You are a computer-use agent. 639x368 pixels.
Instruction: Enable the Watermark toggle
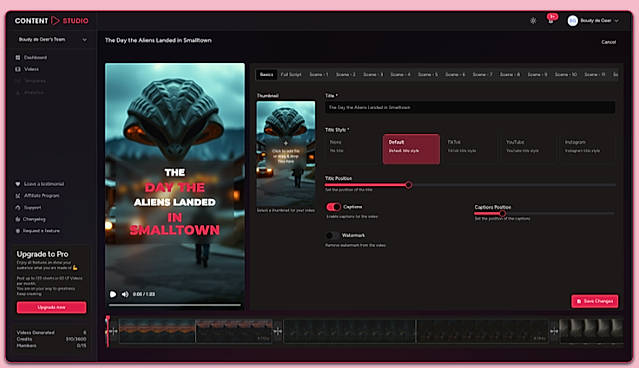(x=333, y=236)
